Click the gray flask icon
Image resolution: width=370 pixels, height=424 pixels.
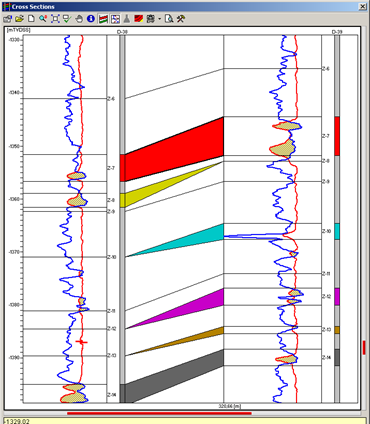pos(127,19)
